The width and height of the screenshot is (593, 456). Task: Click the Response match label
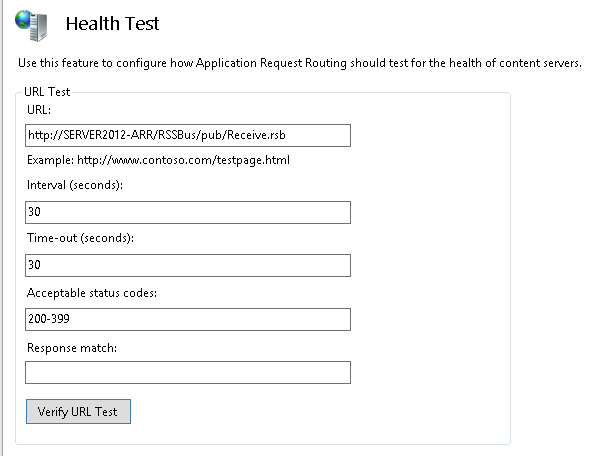point(72,348)
